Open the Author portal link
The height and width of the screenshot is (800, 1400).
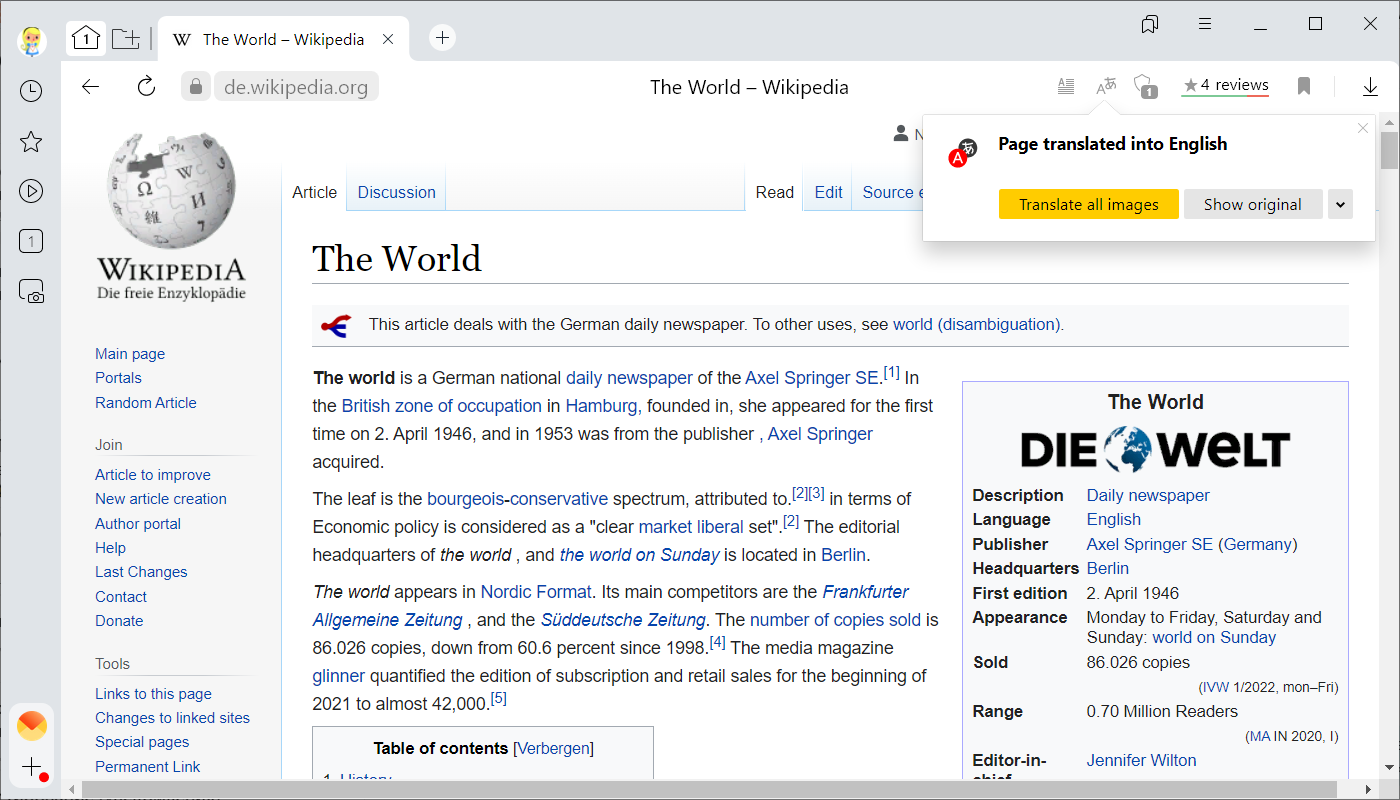[138, 523]
